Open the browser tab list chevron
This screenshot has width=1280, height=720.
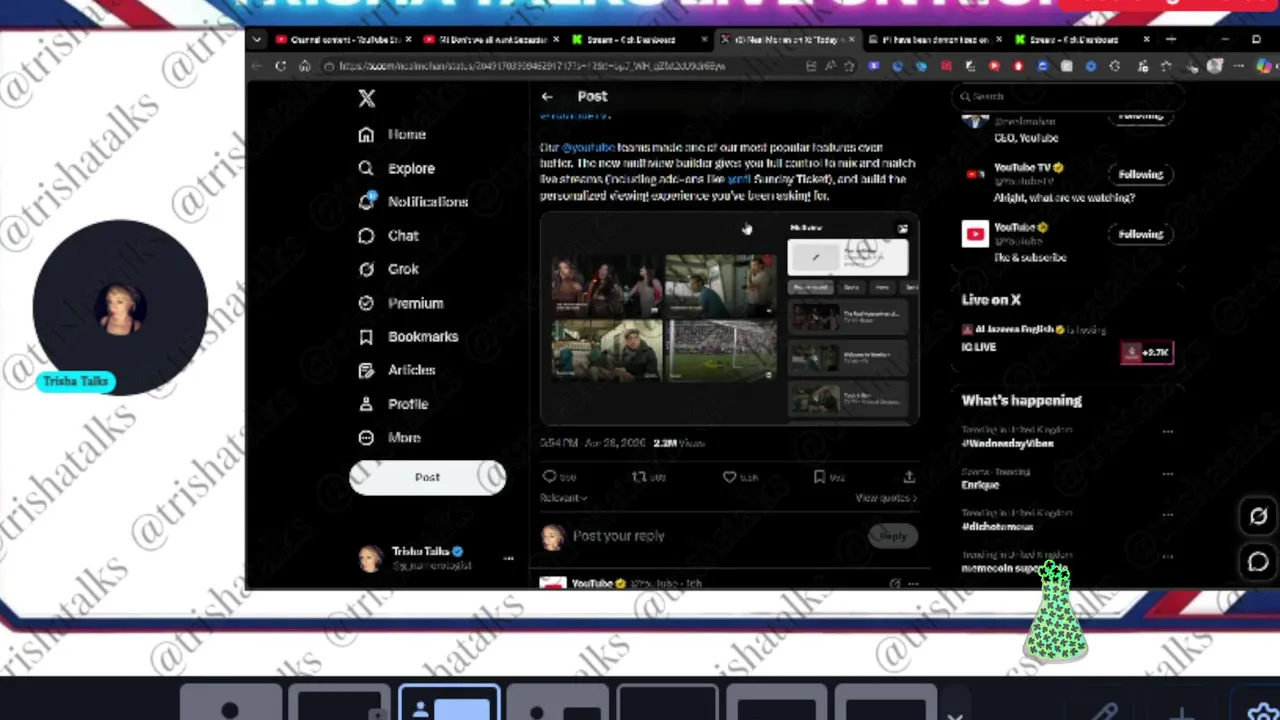pyautogui.click(x=257, y=40)
